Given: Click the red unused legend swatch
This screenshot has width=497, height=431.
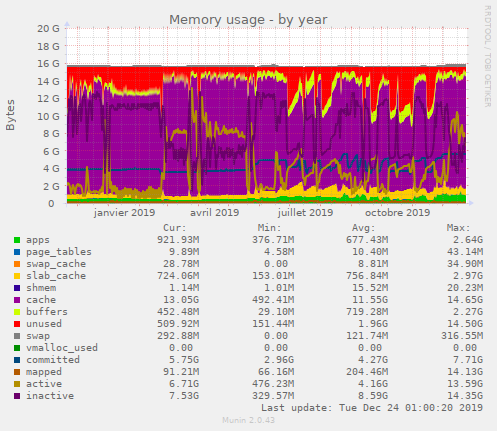Looking at the screenshot, I should [x=17, y=324].
